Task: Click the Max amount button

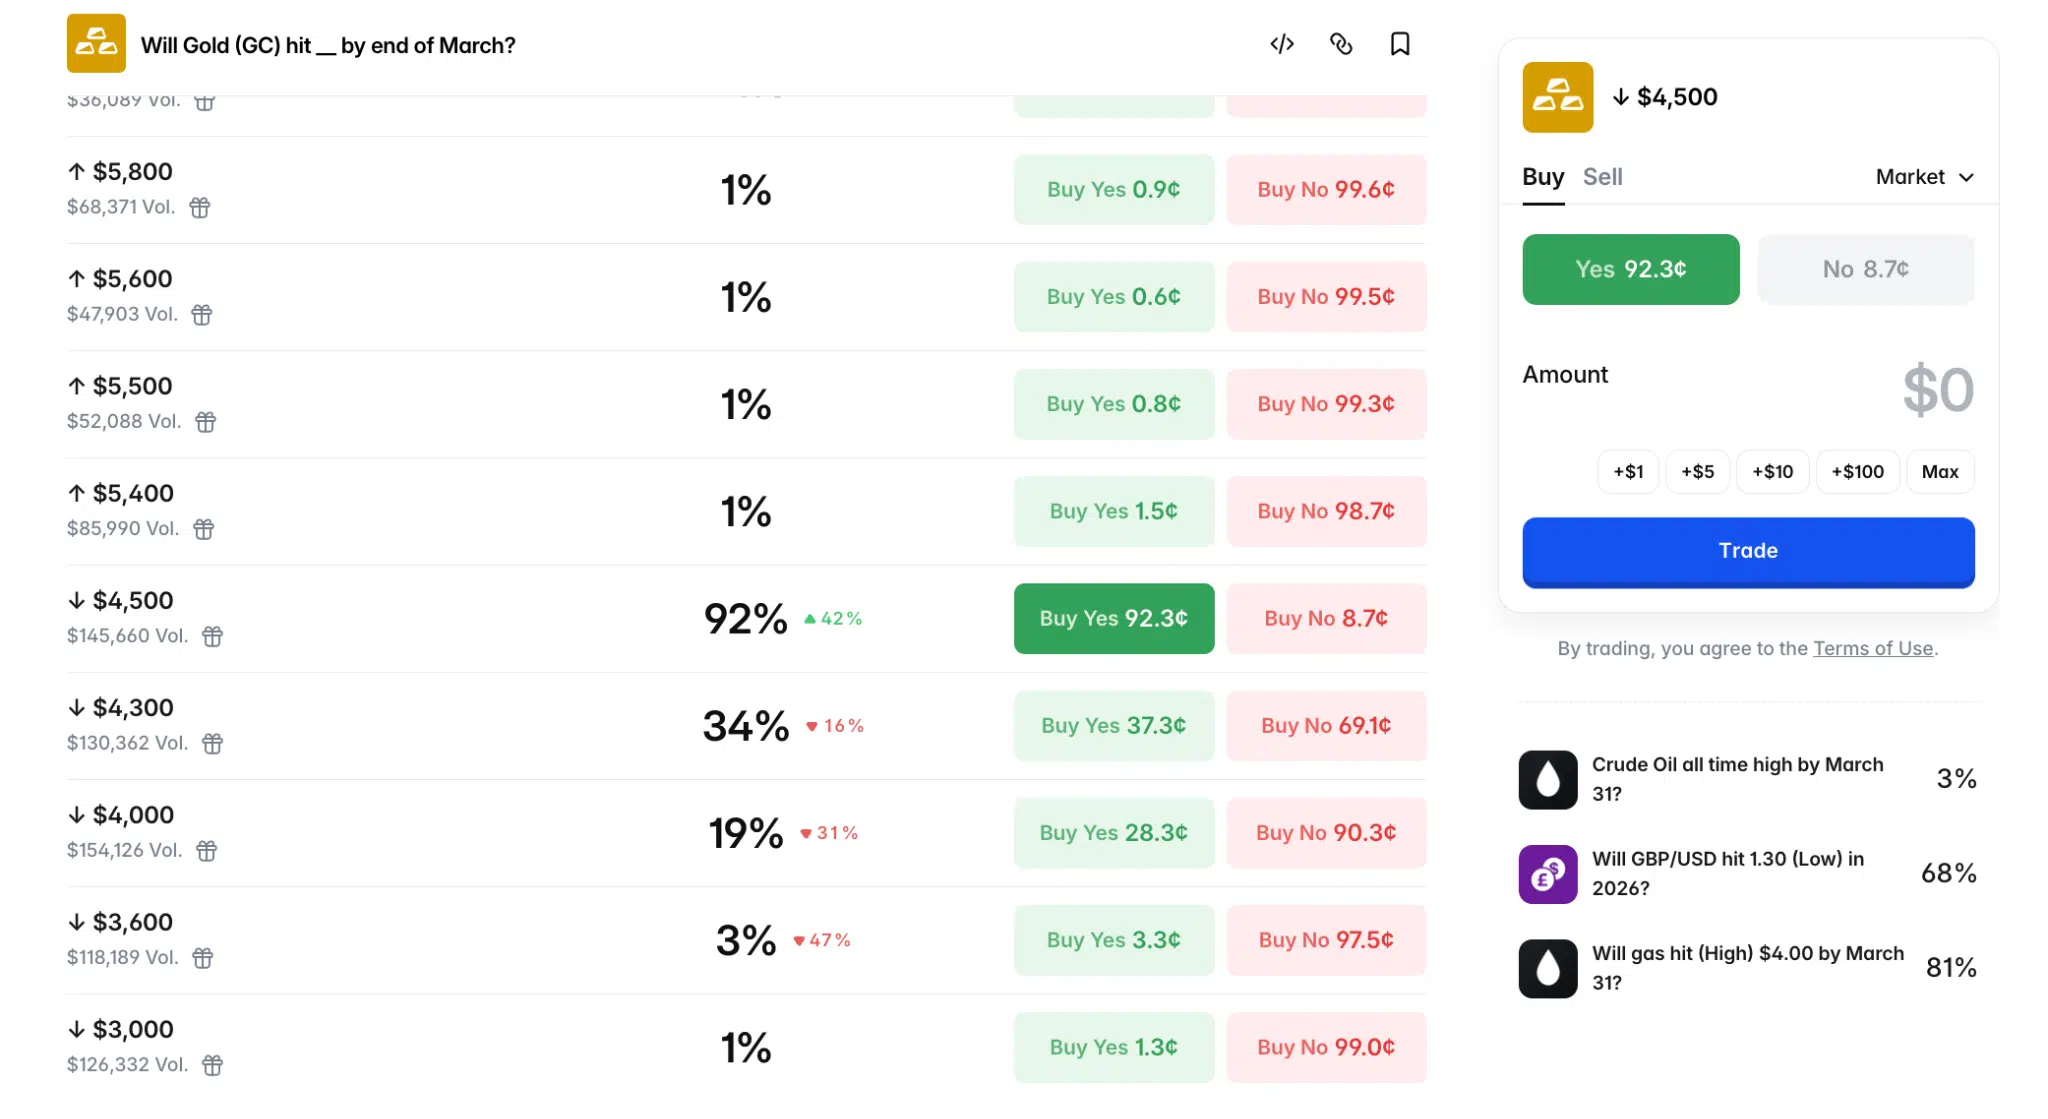Action: tap(1939, 472)
